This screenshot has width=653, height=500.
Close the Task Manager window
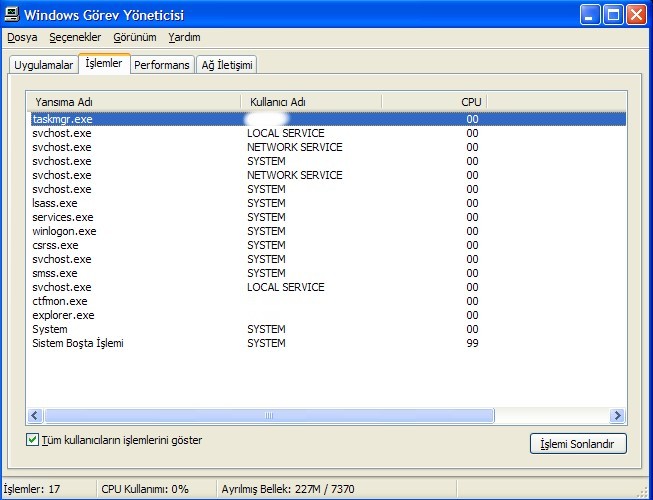click(x=637, y=15)
